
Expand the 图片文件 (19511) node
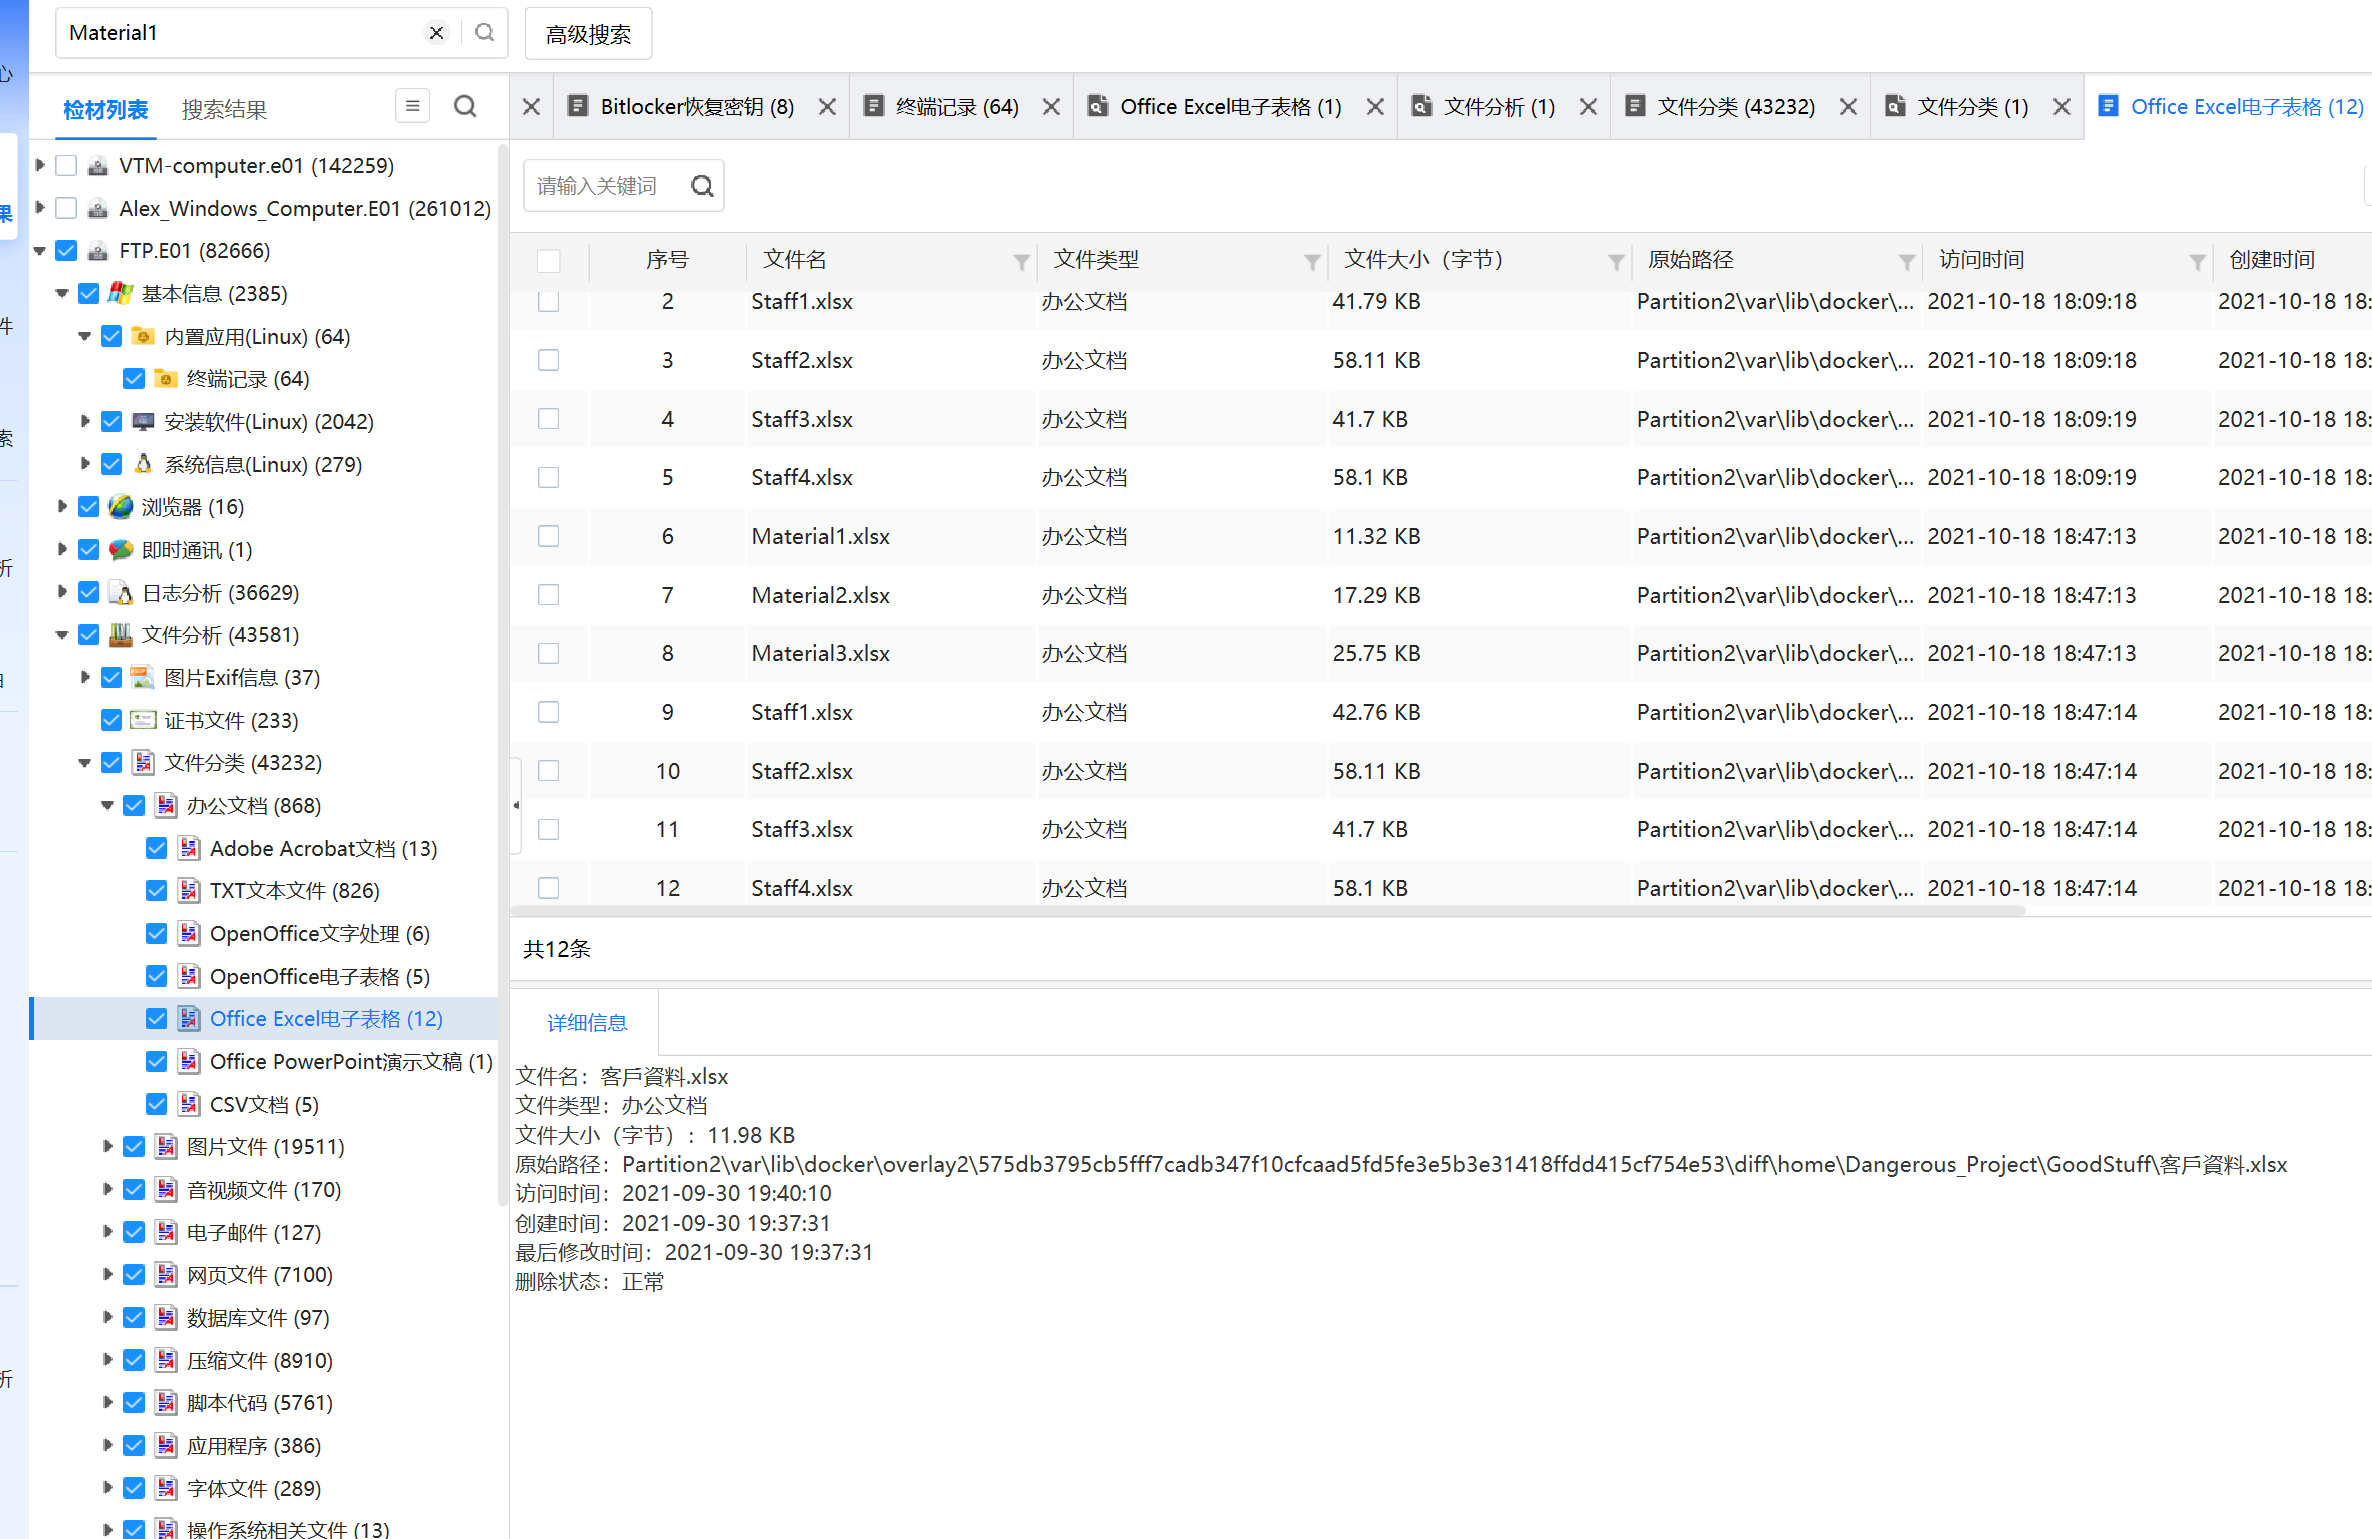107,1147
